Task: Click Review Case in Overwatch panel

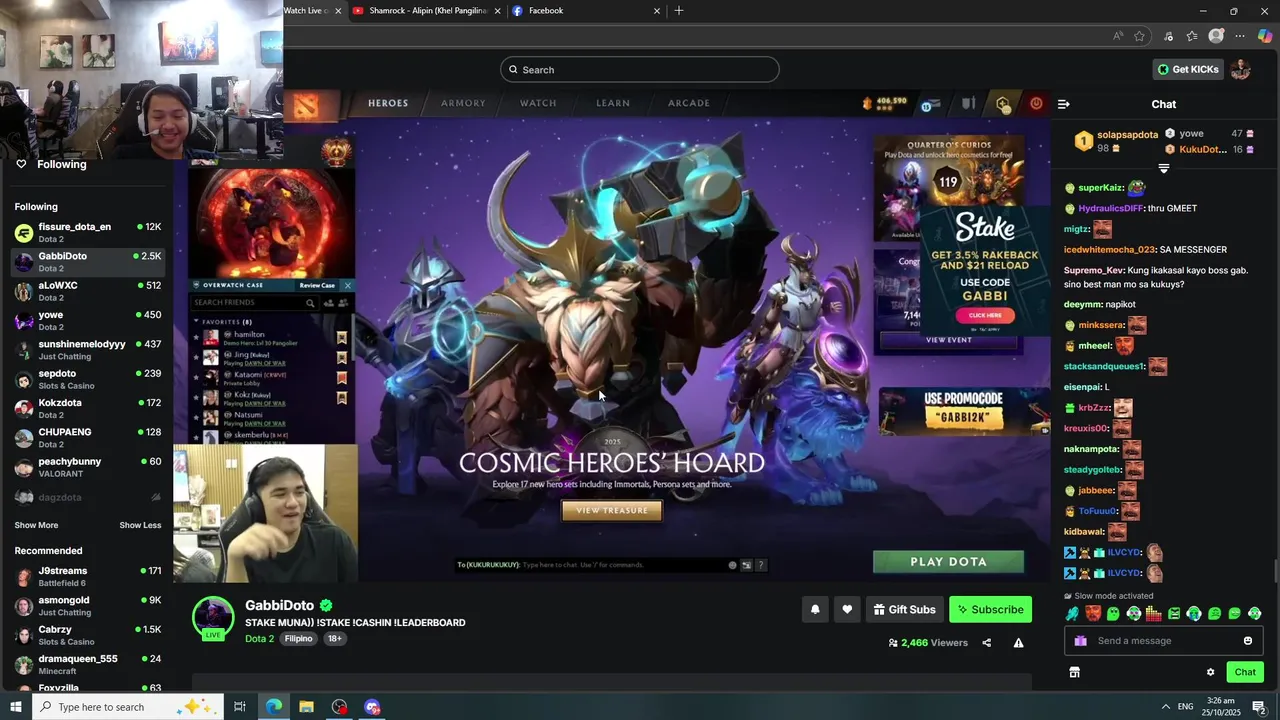Action: (317, 285)
